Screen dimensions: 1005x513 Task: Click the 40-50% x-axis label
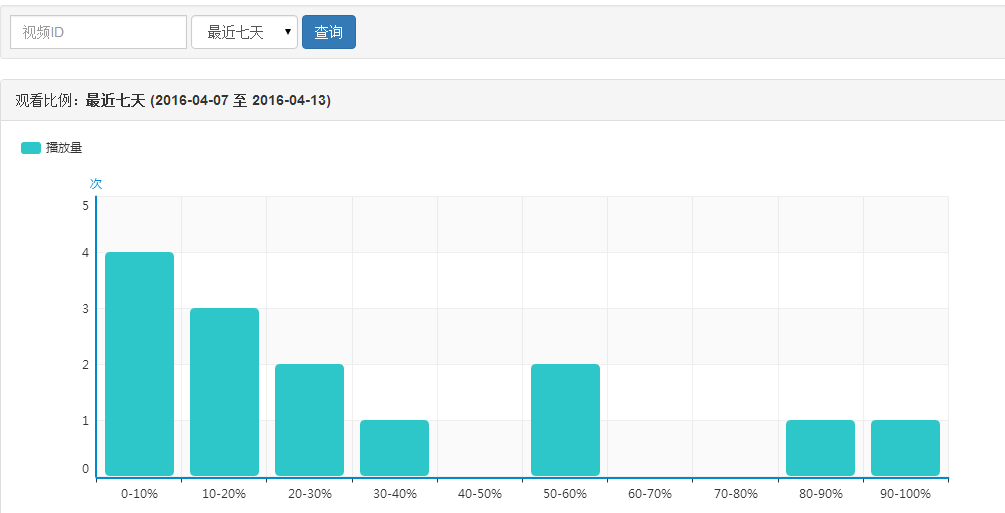[x=480, y=494]
